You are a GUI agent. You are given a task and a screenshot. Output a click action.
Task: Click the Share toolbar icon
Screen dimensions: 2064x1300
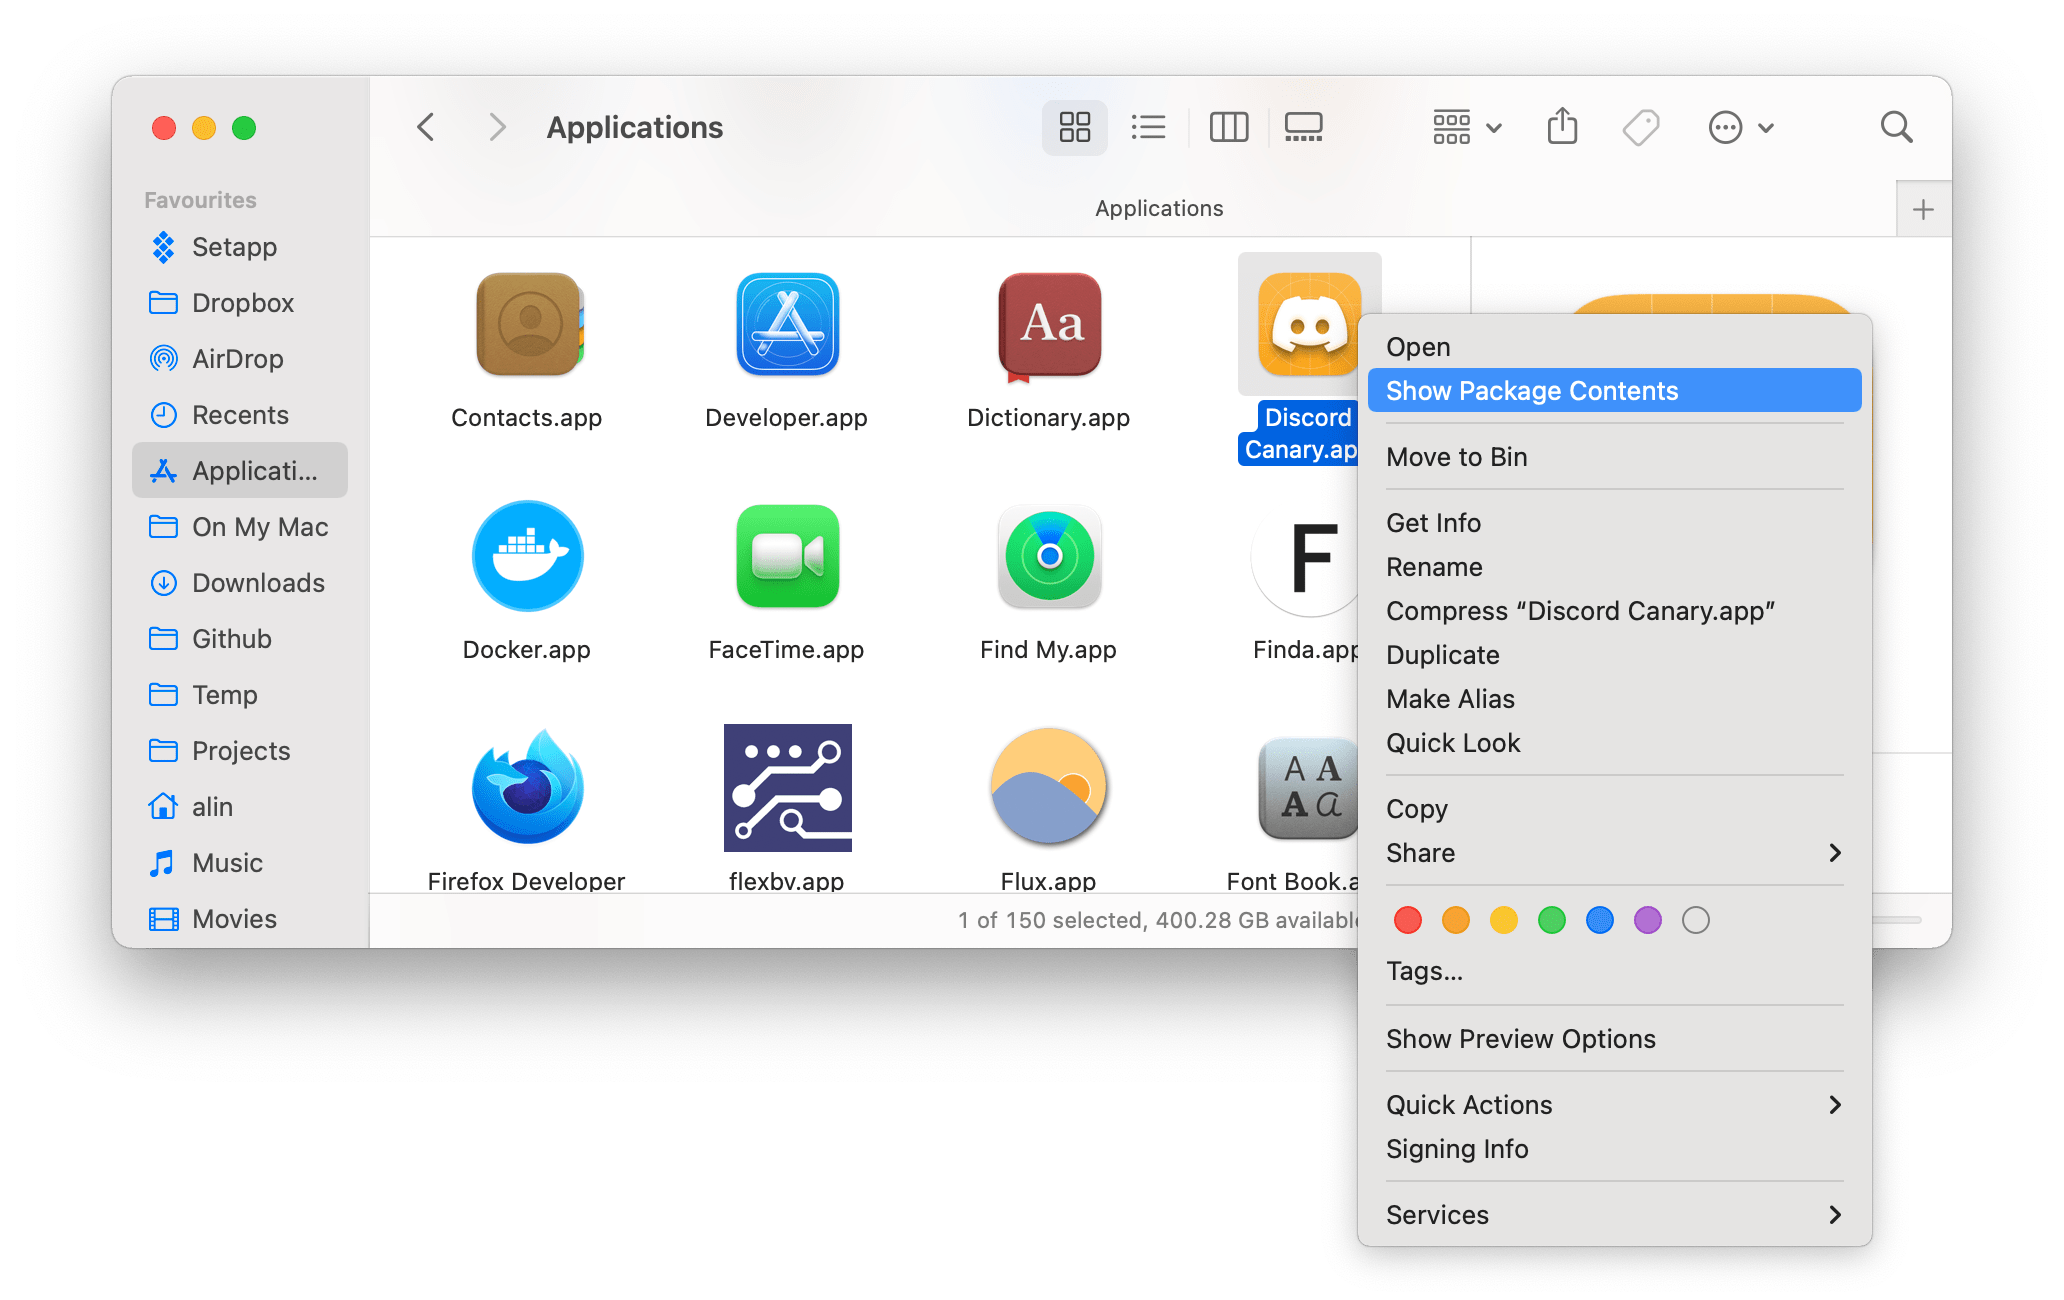(x=1562, y=127)
